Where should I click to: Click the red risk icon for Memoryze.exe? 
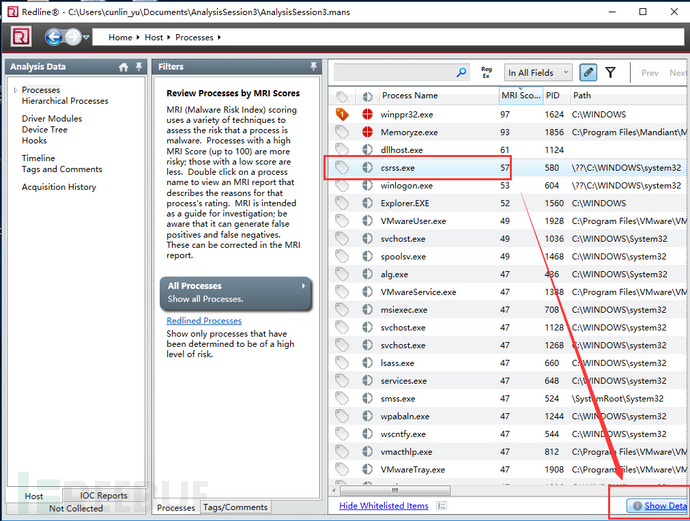366,132
